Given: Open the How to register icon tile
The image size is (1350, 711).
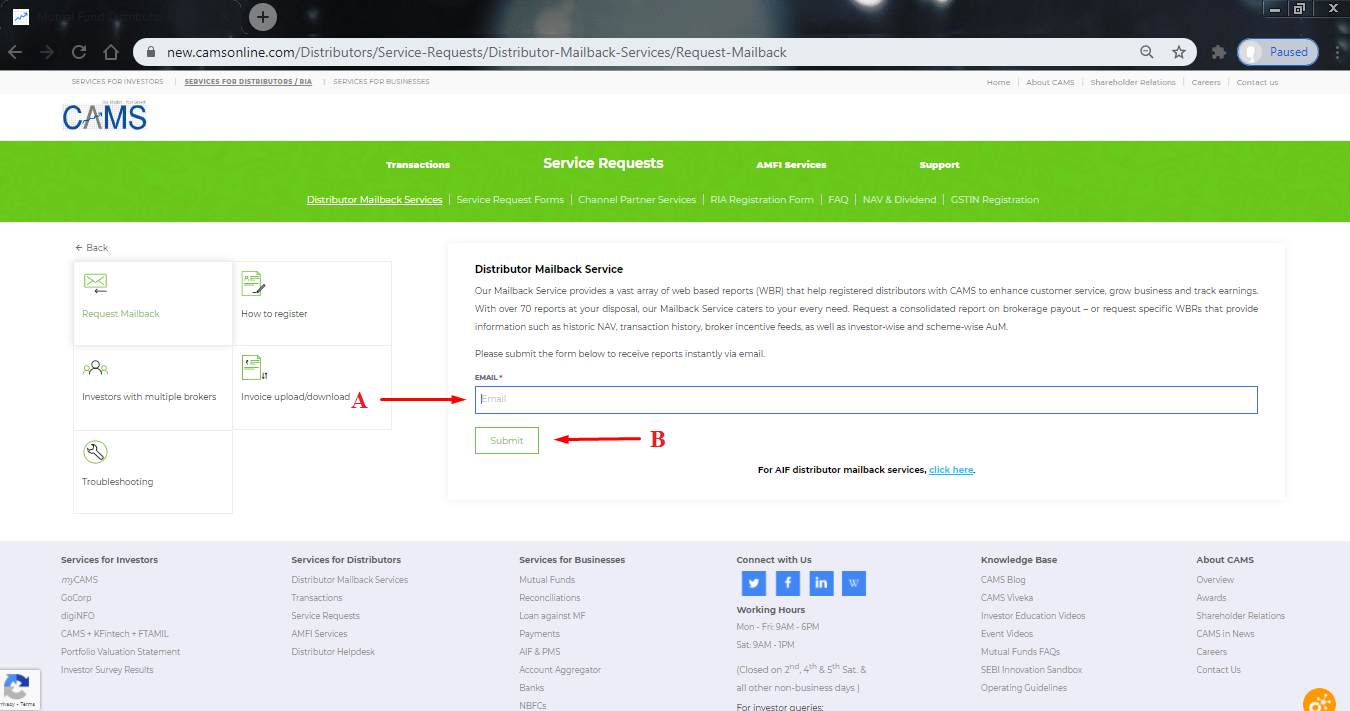Looking at the screenshot, I should pyautogui.click(x=253, y=283).
